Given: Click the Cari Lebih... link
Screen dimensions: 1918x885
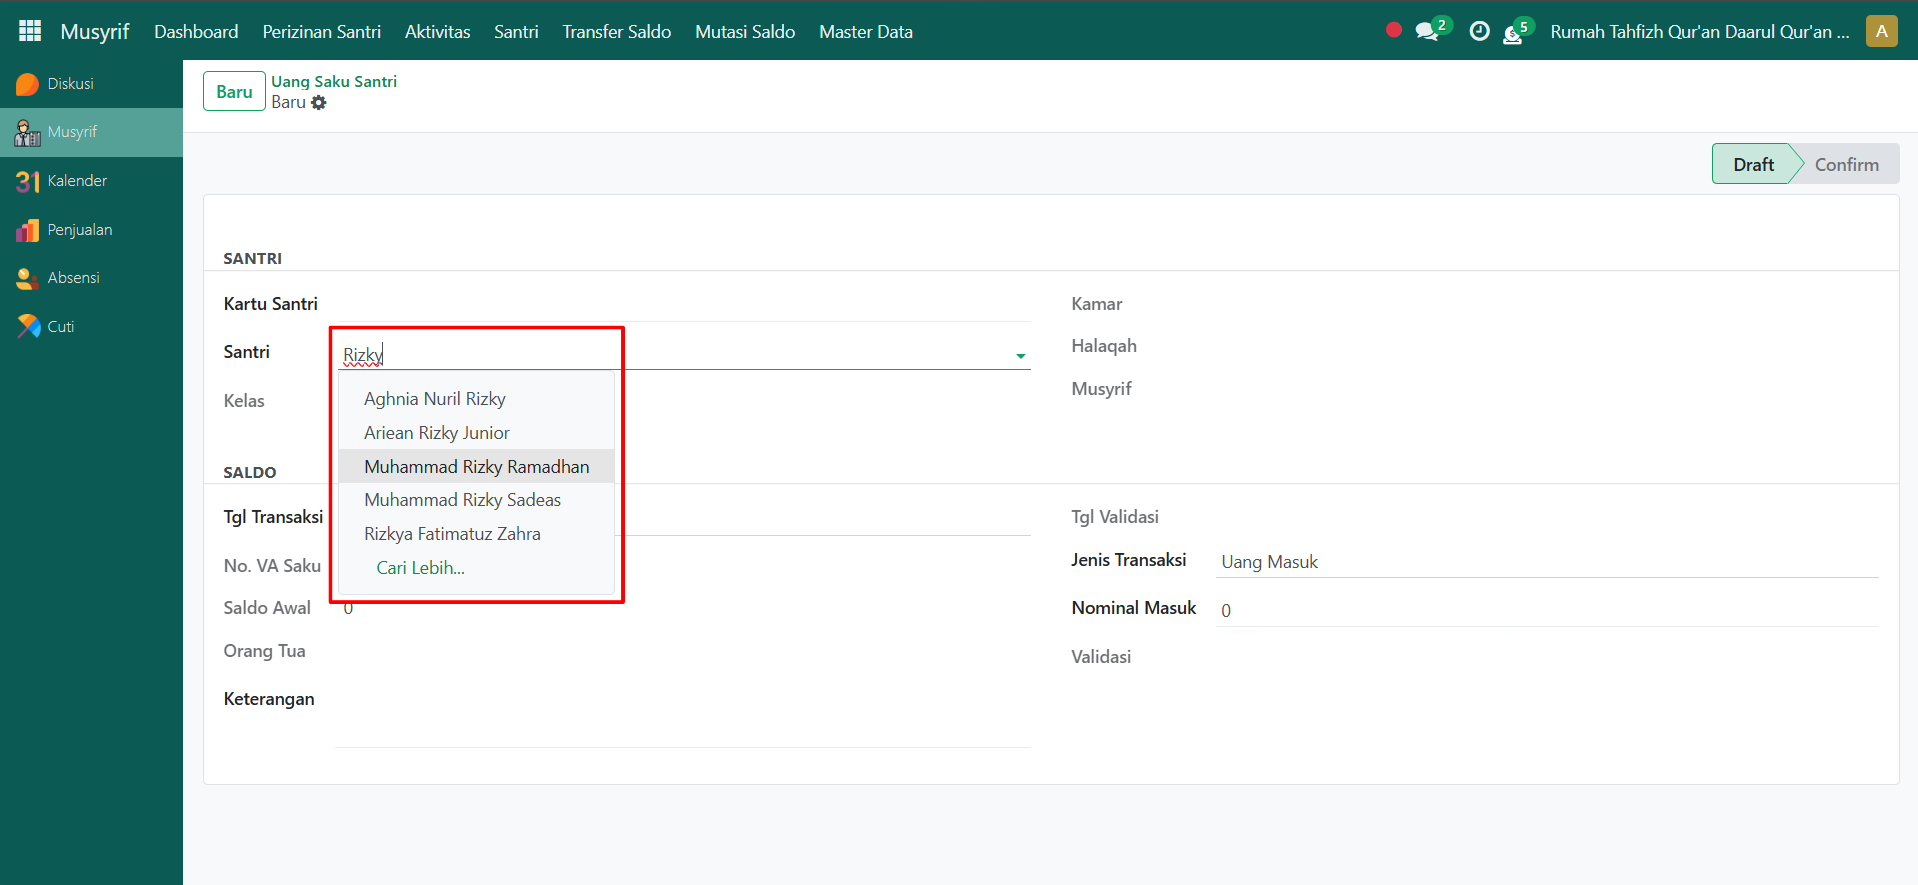Looking at the screenshot, I should click(x=420, y=568).
